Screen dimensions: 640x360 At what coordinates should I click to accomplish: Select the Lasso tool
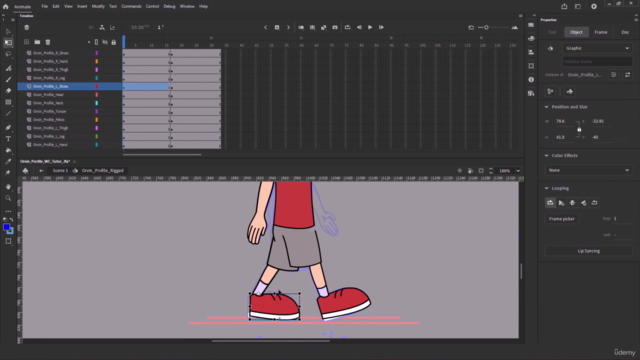8,54
